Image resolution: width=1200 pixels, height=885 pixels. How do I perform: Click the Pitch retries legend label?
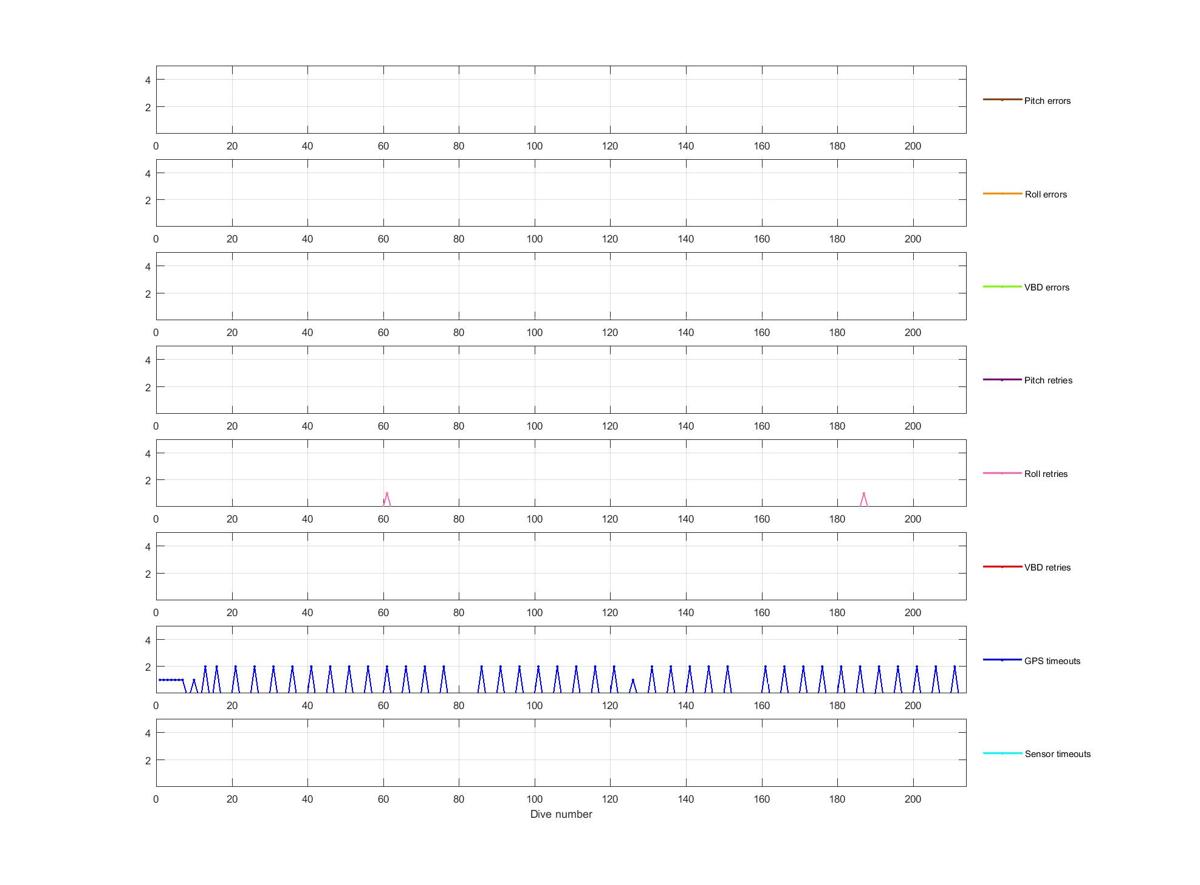coord(1048,380)
